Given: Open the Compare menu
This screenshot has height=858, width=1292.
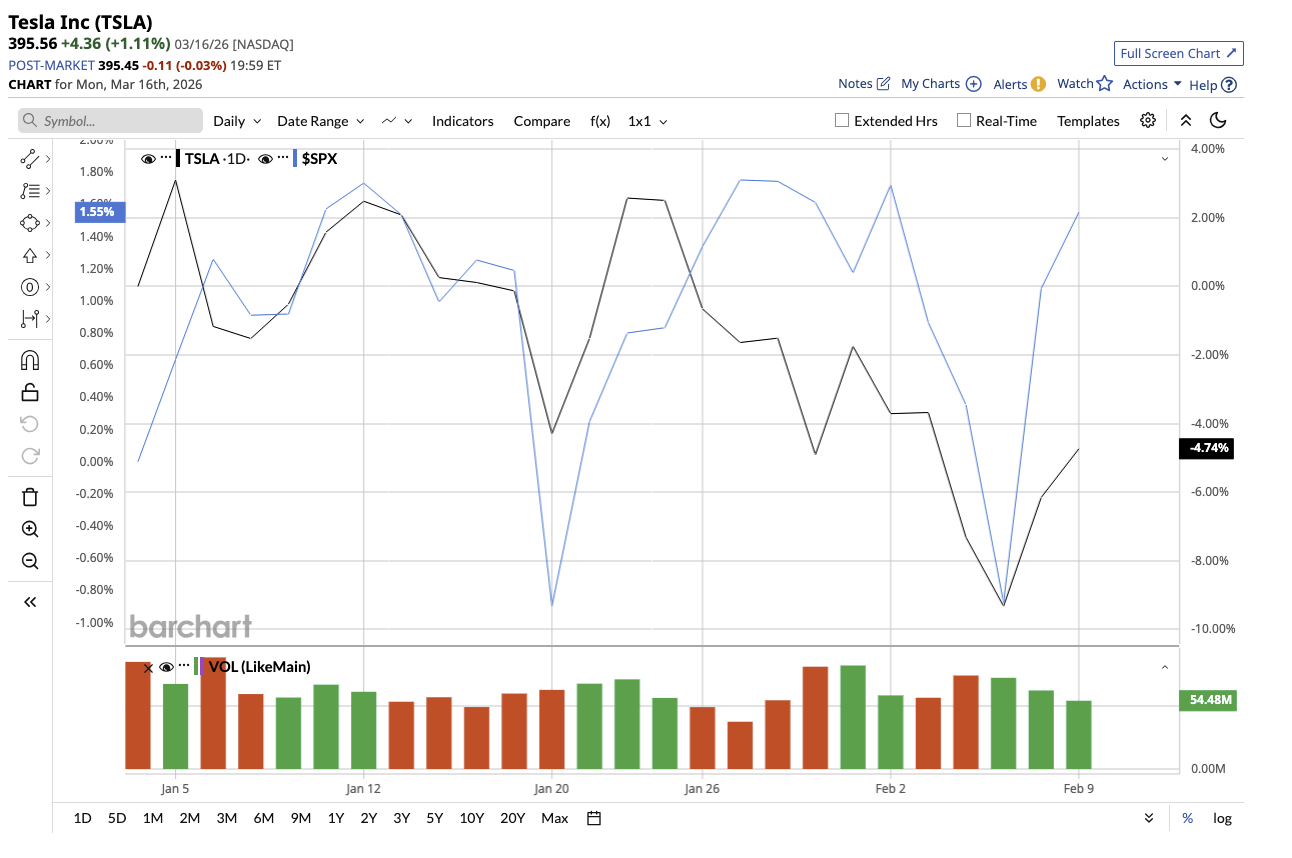Looking at the screenshot, I should [x=542, y=121].
